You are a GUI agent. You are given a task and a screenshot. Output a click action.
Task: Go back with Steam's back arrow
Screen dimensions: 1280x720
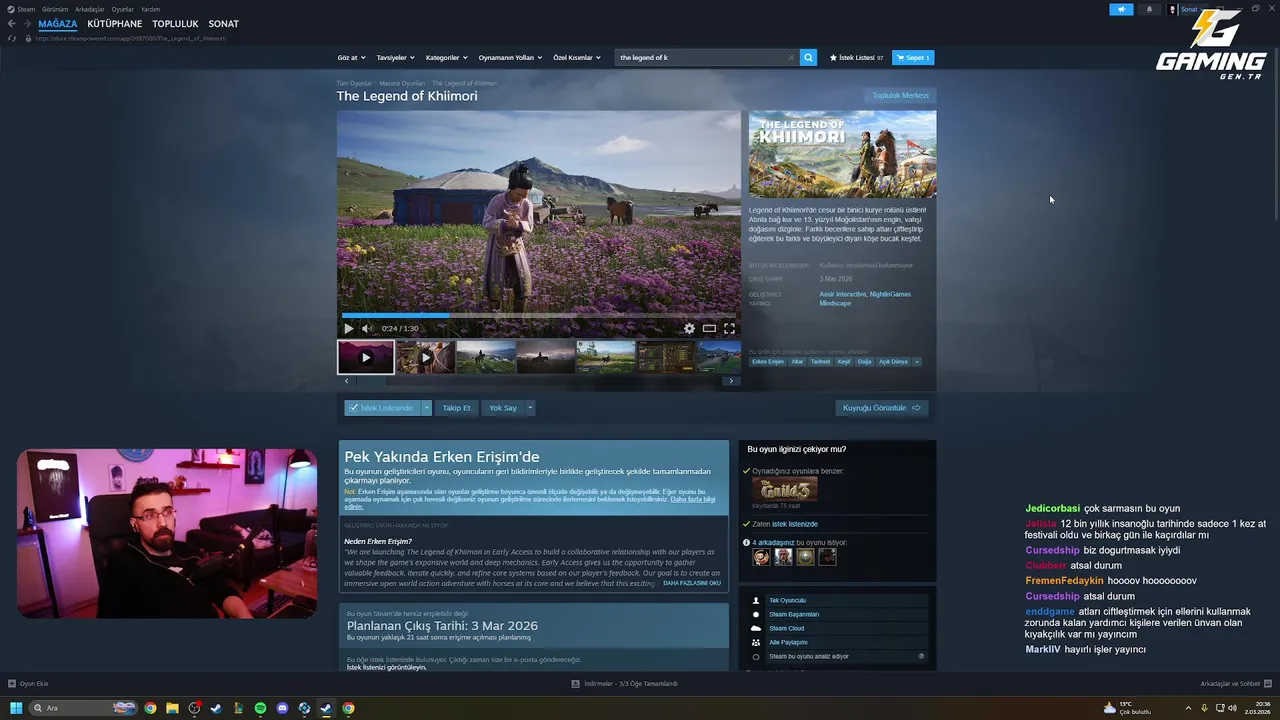click(11, 23)
